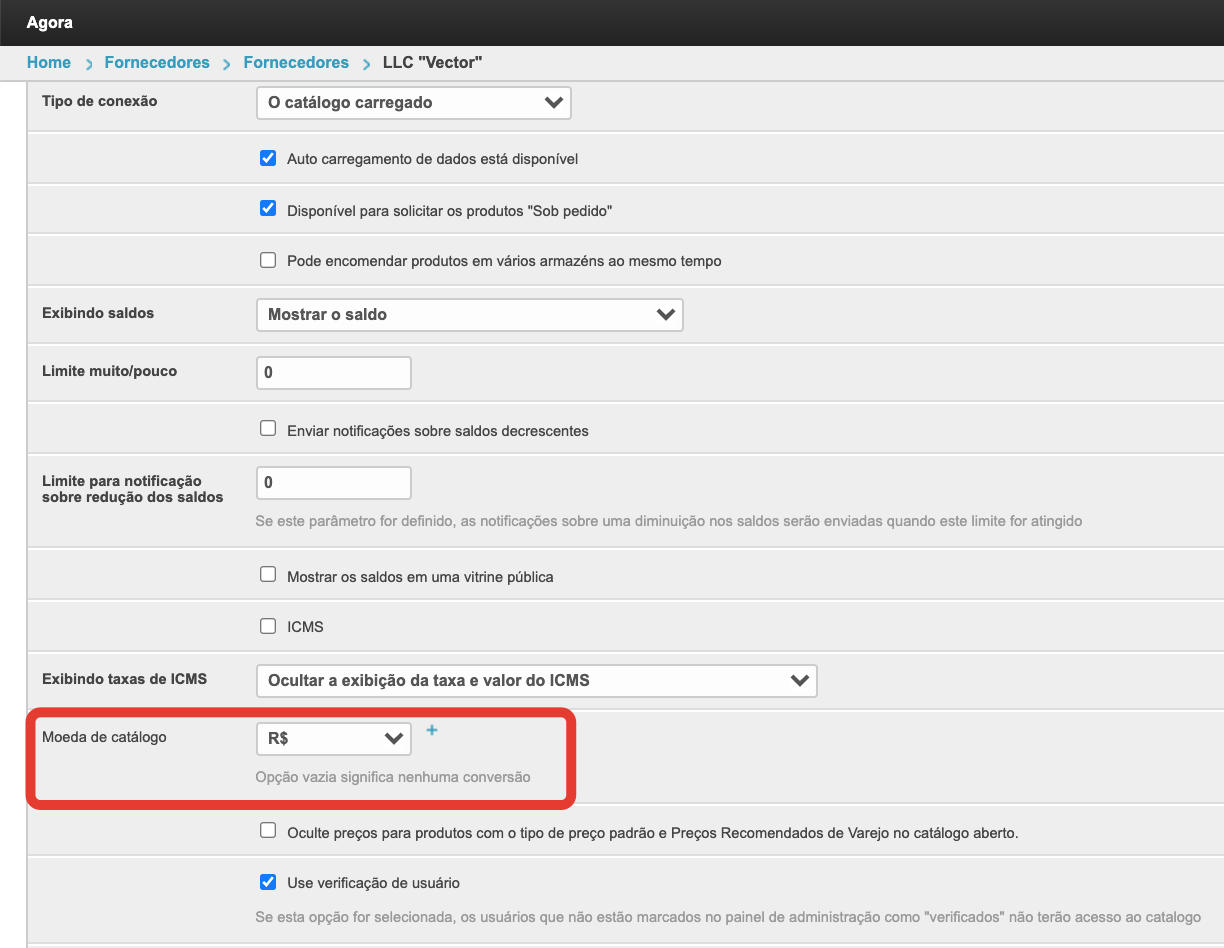
Task: Click the notification limit input field
Action: [x=334, y=483]
